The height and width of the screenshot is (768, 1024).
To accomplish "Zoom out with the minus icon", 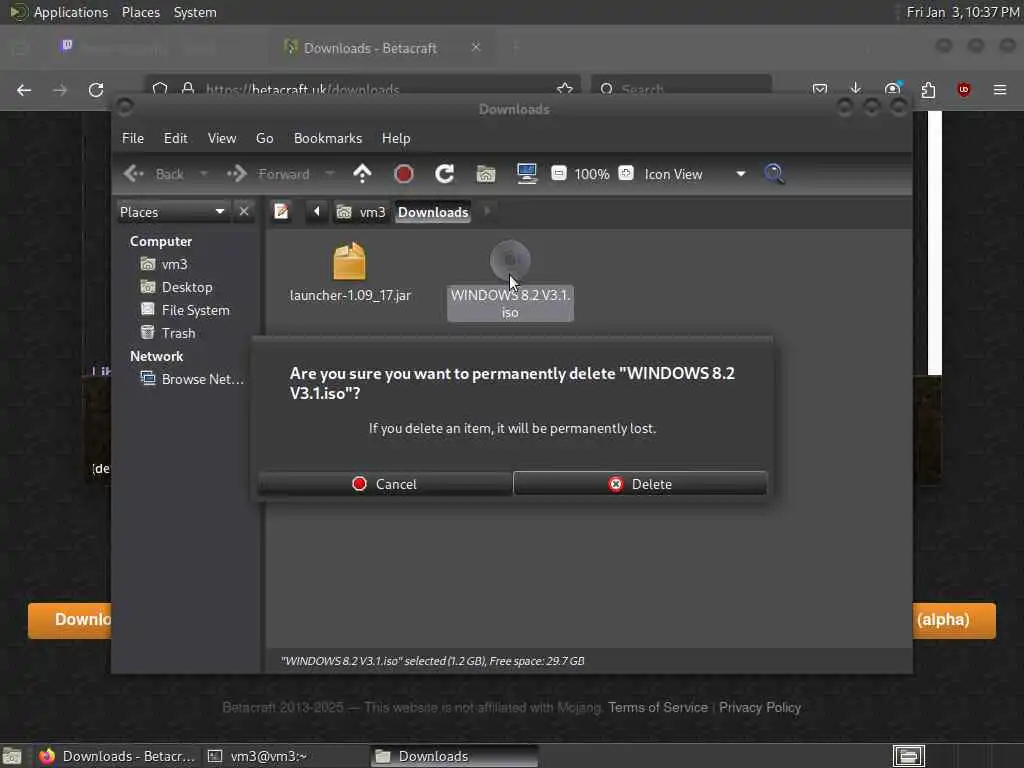I will click(x=558, y=173).
